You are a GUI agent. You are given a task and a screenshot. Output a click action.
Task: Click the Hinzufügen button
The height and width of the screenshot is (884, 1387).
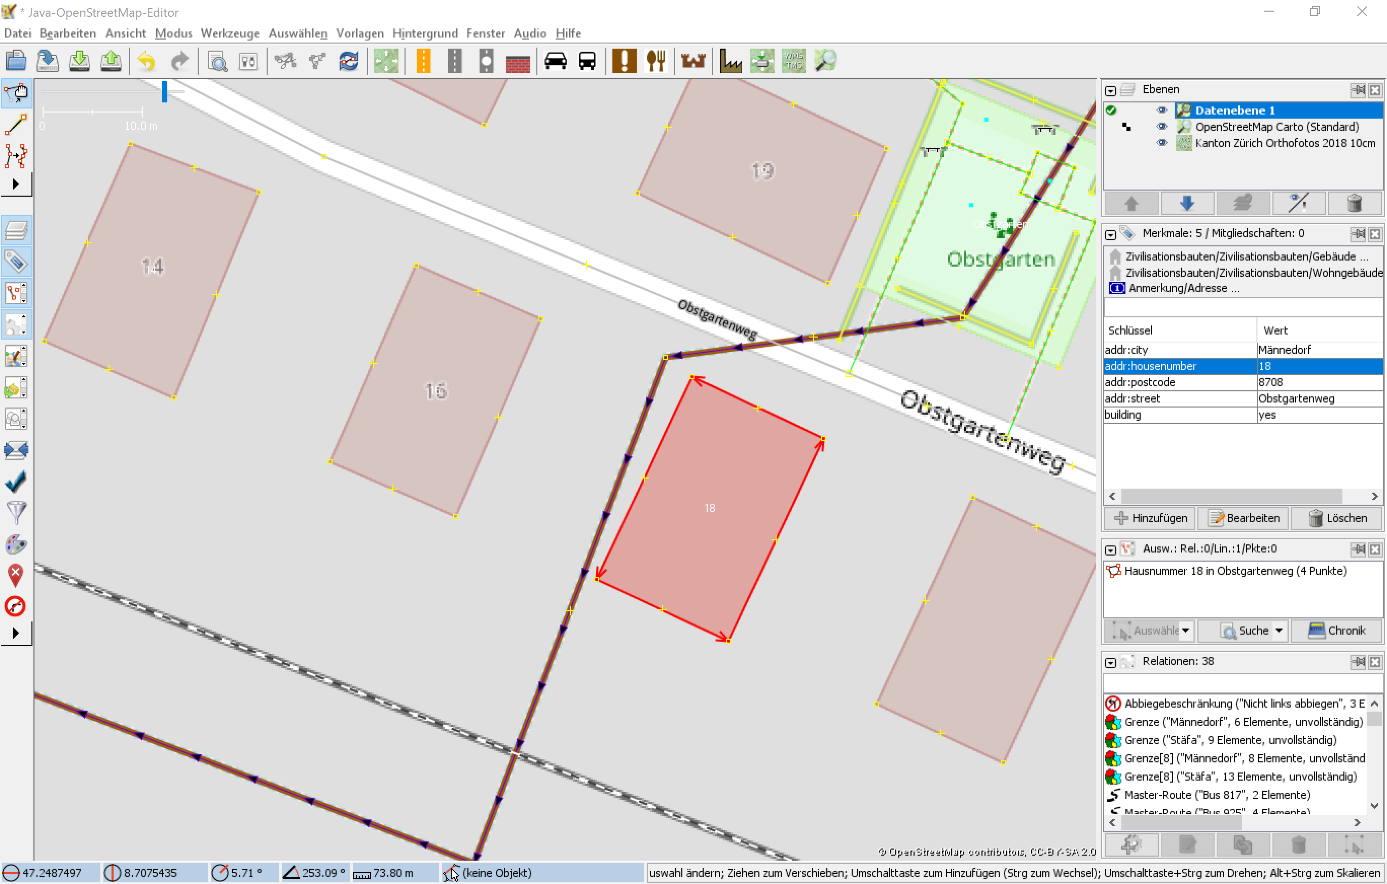(x=1150, y=518)
